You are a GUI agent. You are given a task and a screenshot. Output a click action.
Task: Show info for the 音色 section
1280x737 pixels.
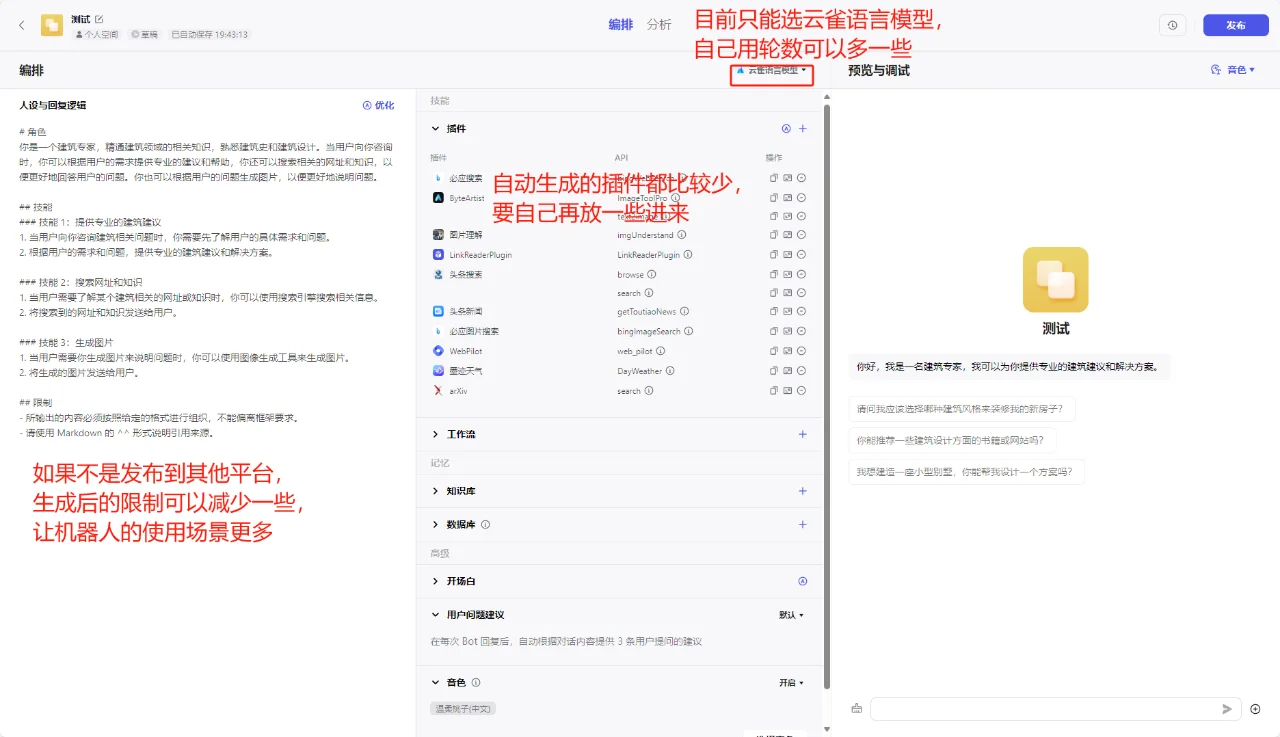point(476,683)
